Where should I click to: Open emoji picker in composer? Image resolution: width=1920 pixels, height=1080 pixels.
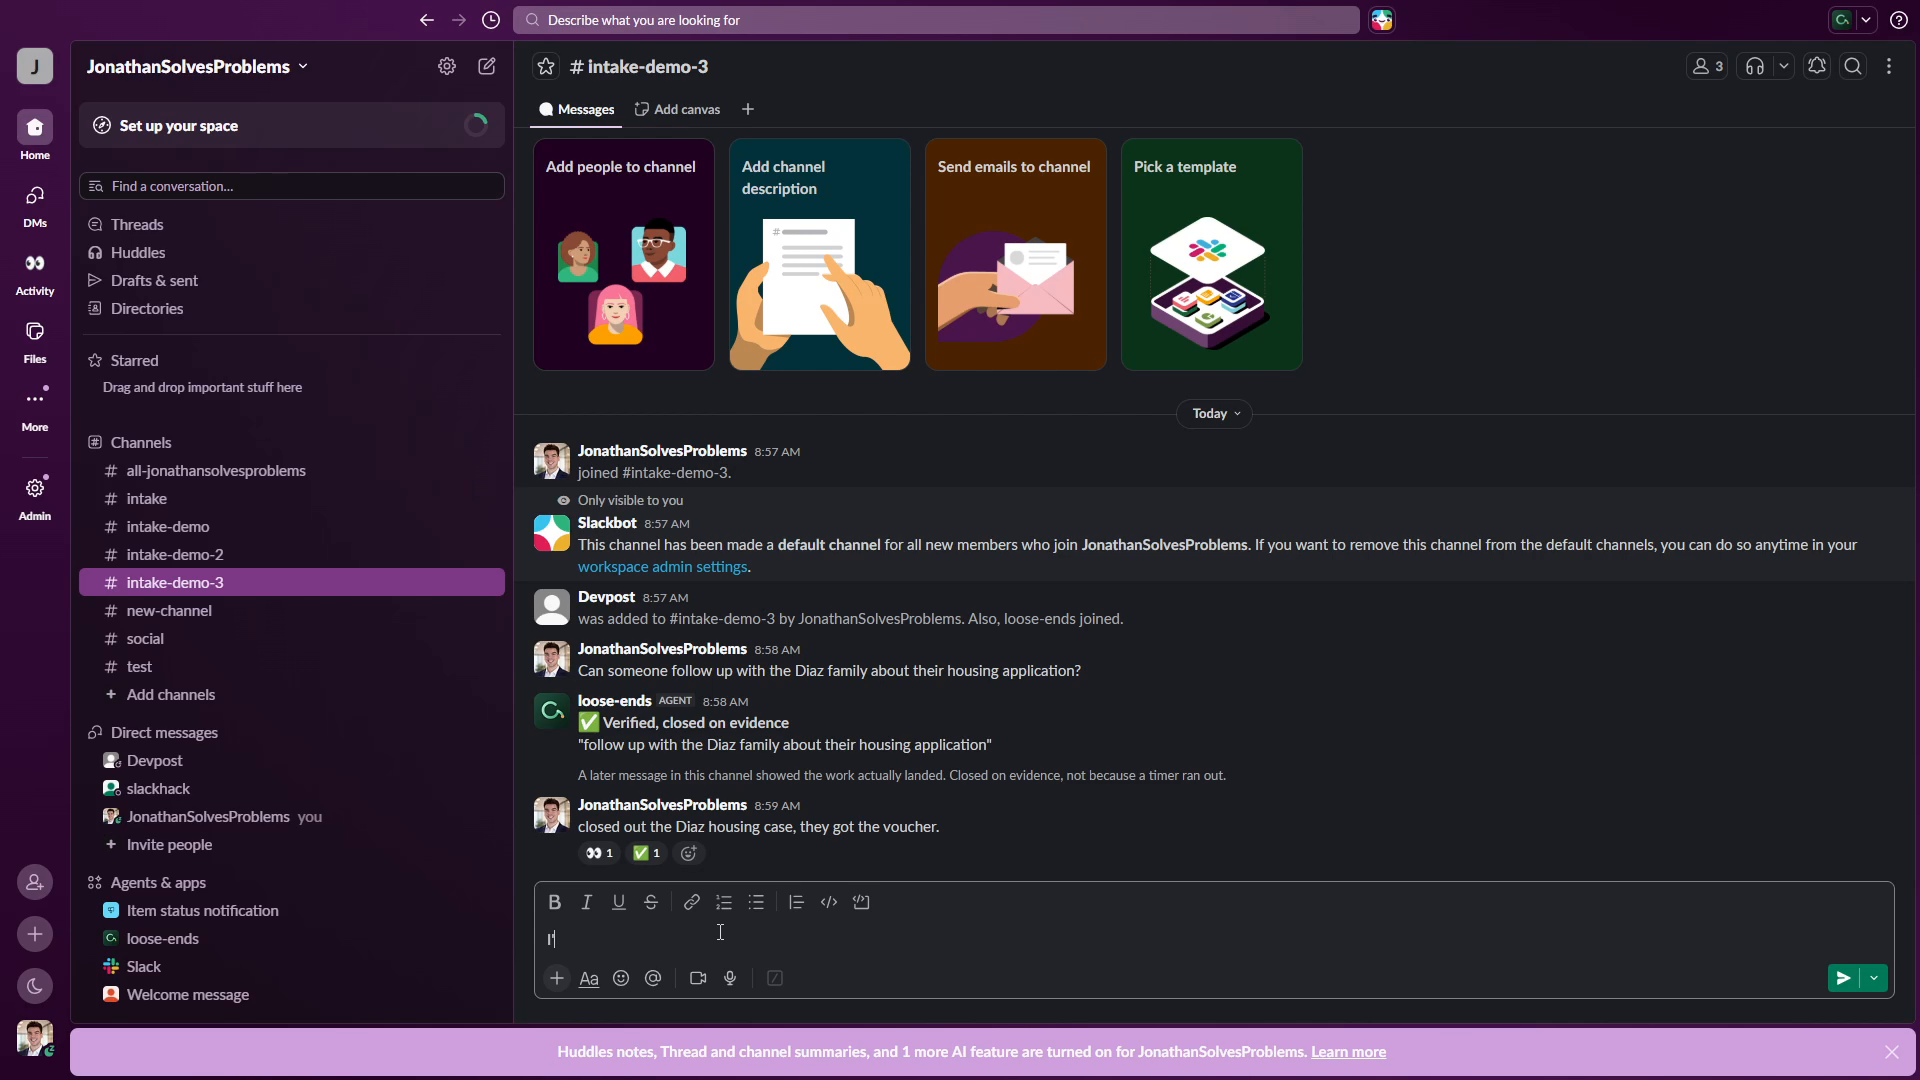(x=621, y=978)
